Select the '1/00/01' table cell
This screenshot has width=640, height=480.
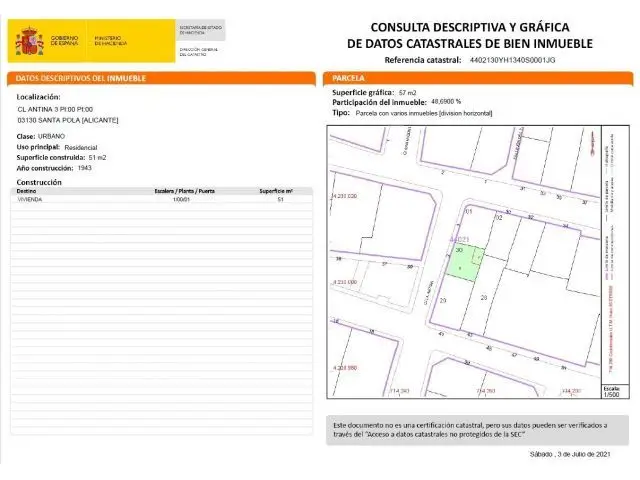click(x=182, y=200)
